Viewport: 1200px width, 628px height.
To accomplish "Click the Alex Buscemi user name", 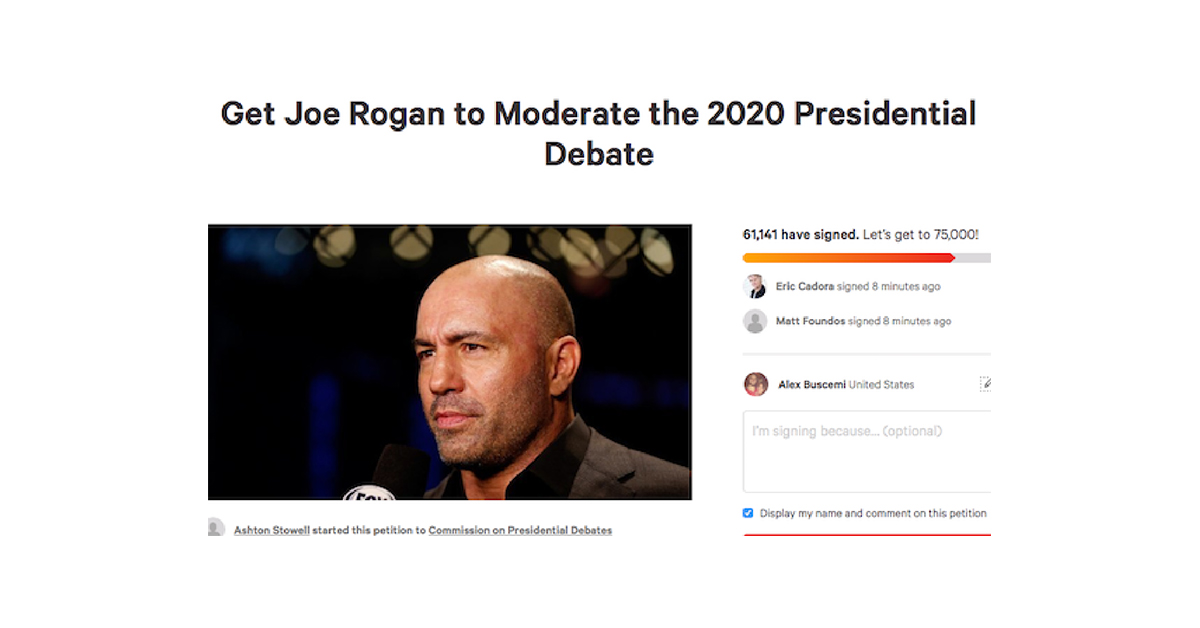I will pyautogui.click(x=811, y=384).
